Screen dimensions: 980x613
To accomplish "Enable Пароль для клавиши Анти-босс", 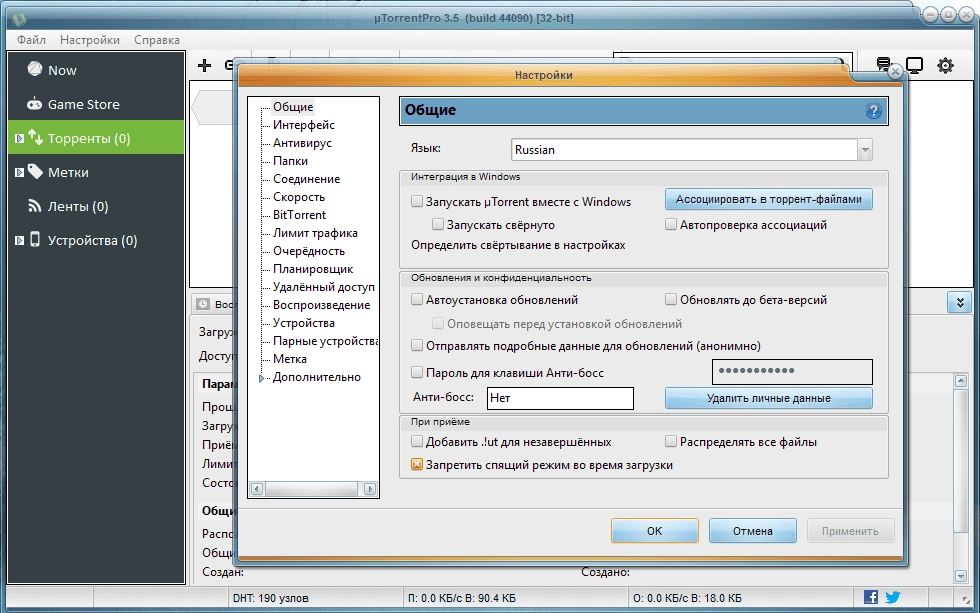I will pos(417,372).
